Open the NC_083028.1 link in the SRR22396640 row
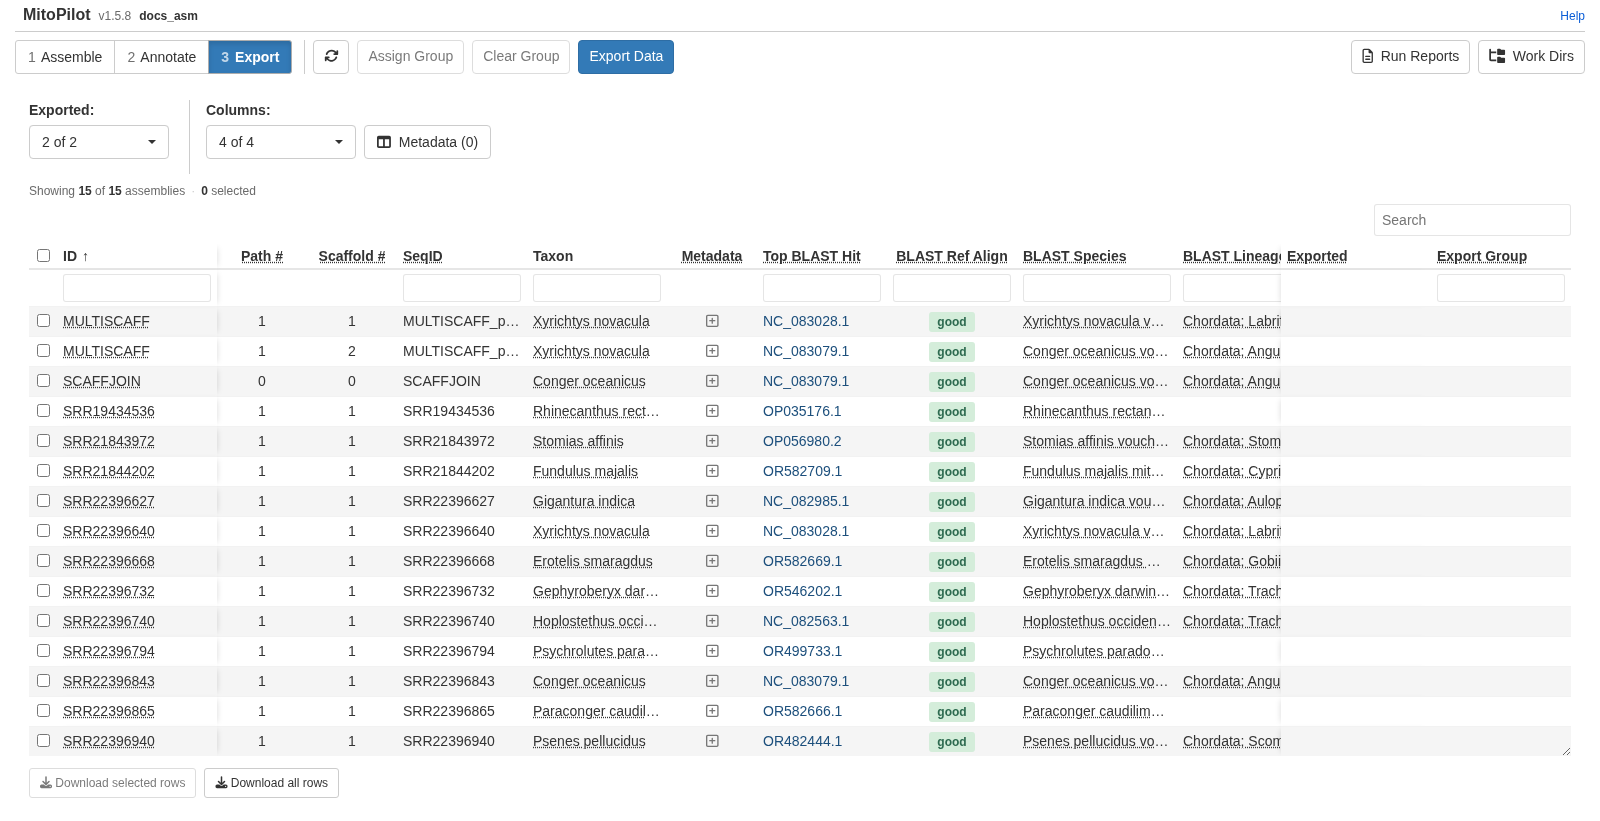Image resolution: width=1600 pixels, height=821 pixels. [x=806, y=531]
